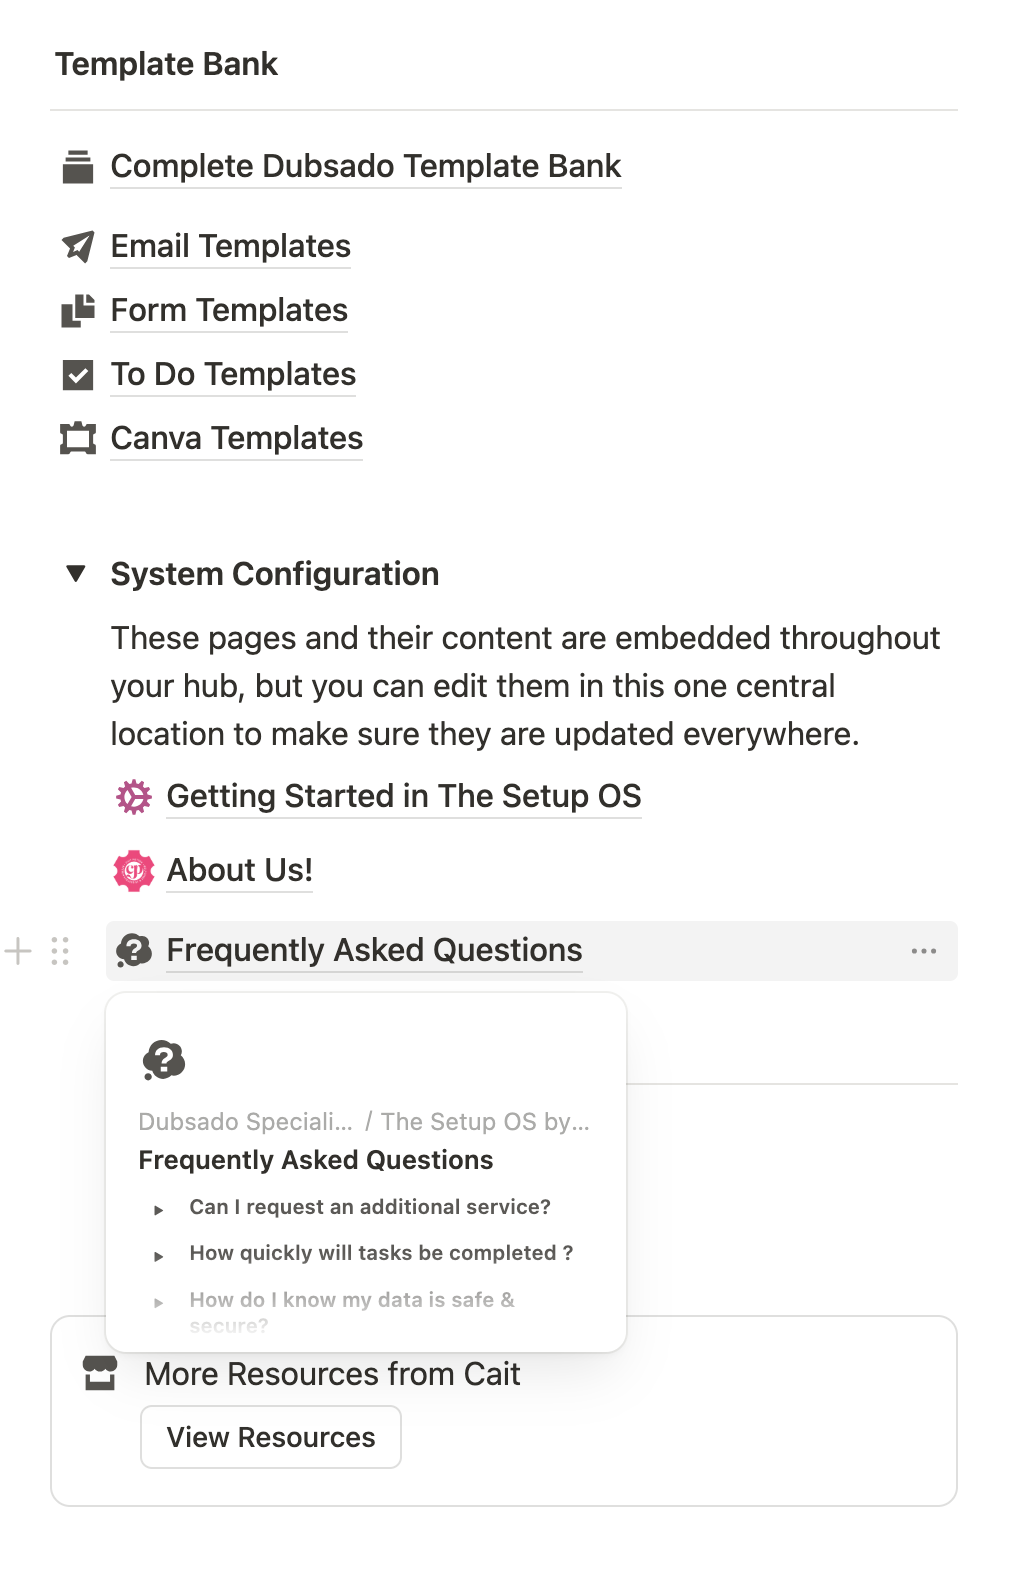This screenshot has width=1022, height=1570.
Task: Click the frame icon beside Canva Templates
Action: tap(78, 439)
